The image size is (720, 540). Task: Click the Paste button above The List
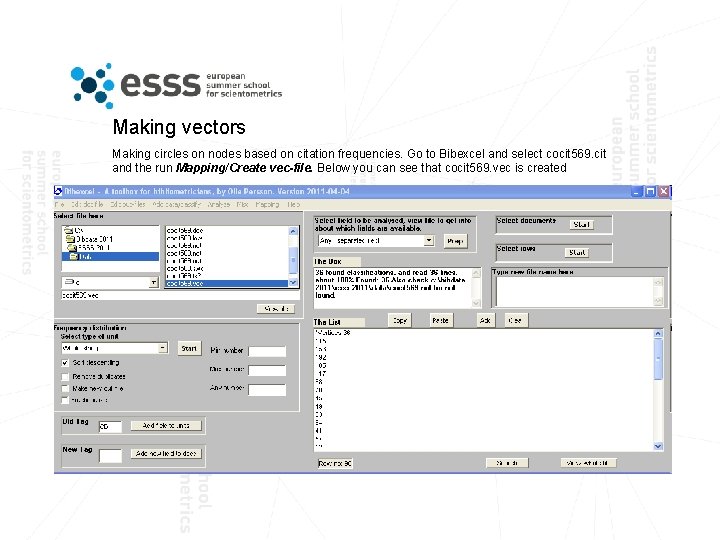pos(440,321)
